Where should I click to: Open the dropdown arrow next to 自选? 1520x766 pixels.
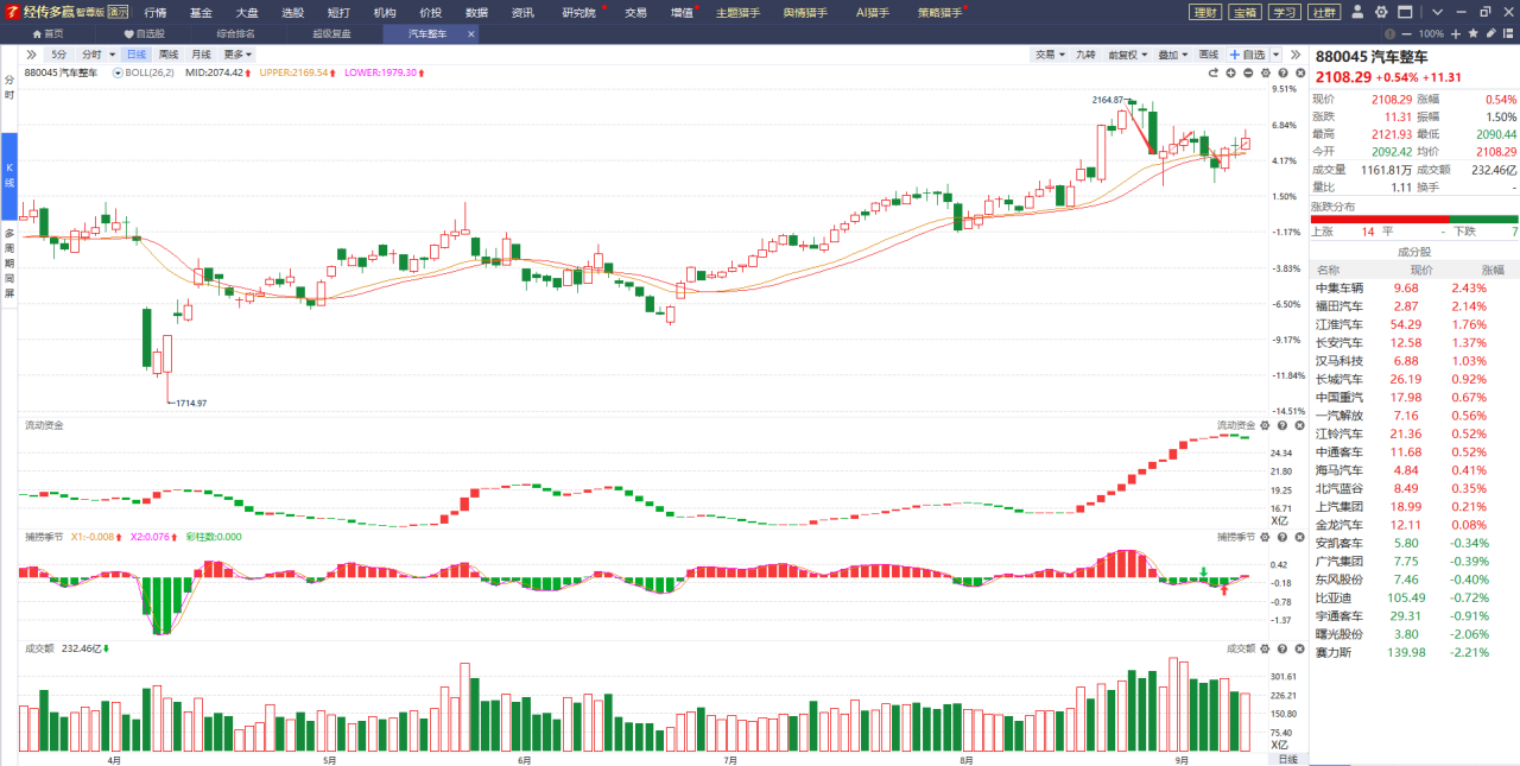1275,54
